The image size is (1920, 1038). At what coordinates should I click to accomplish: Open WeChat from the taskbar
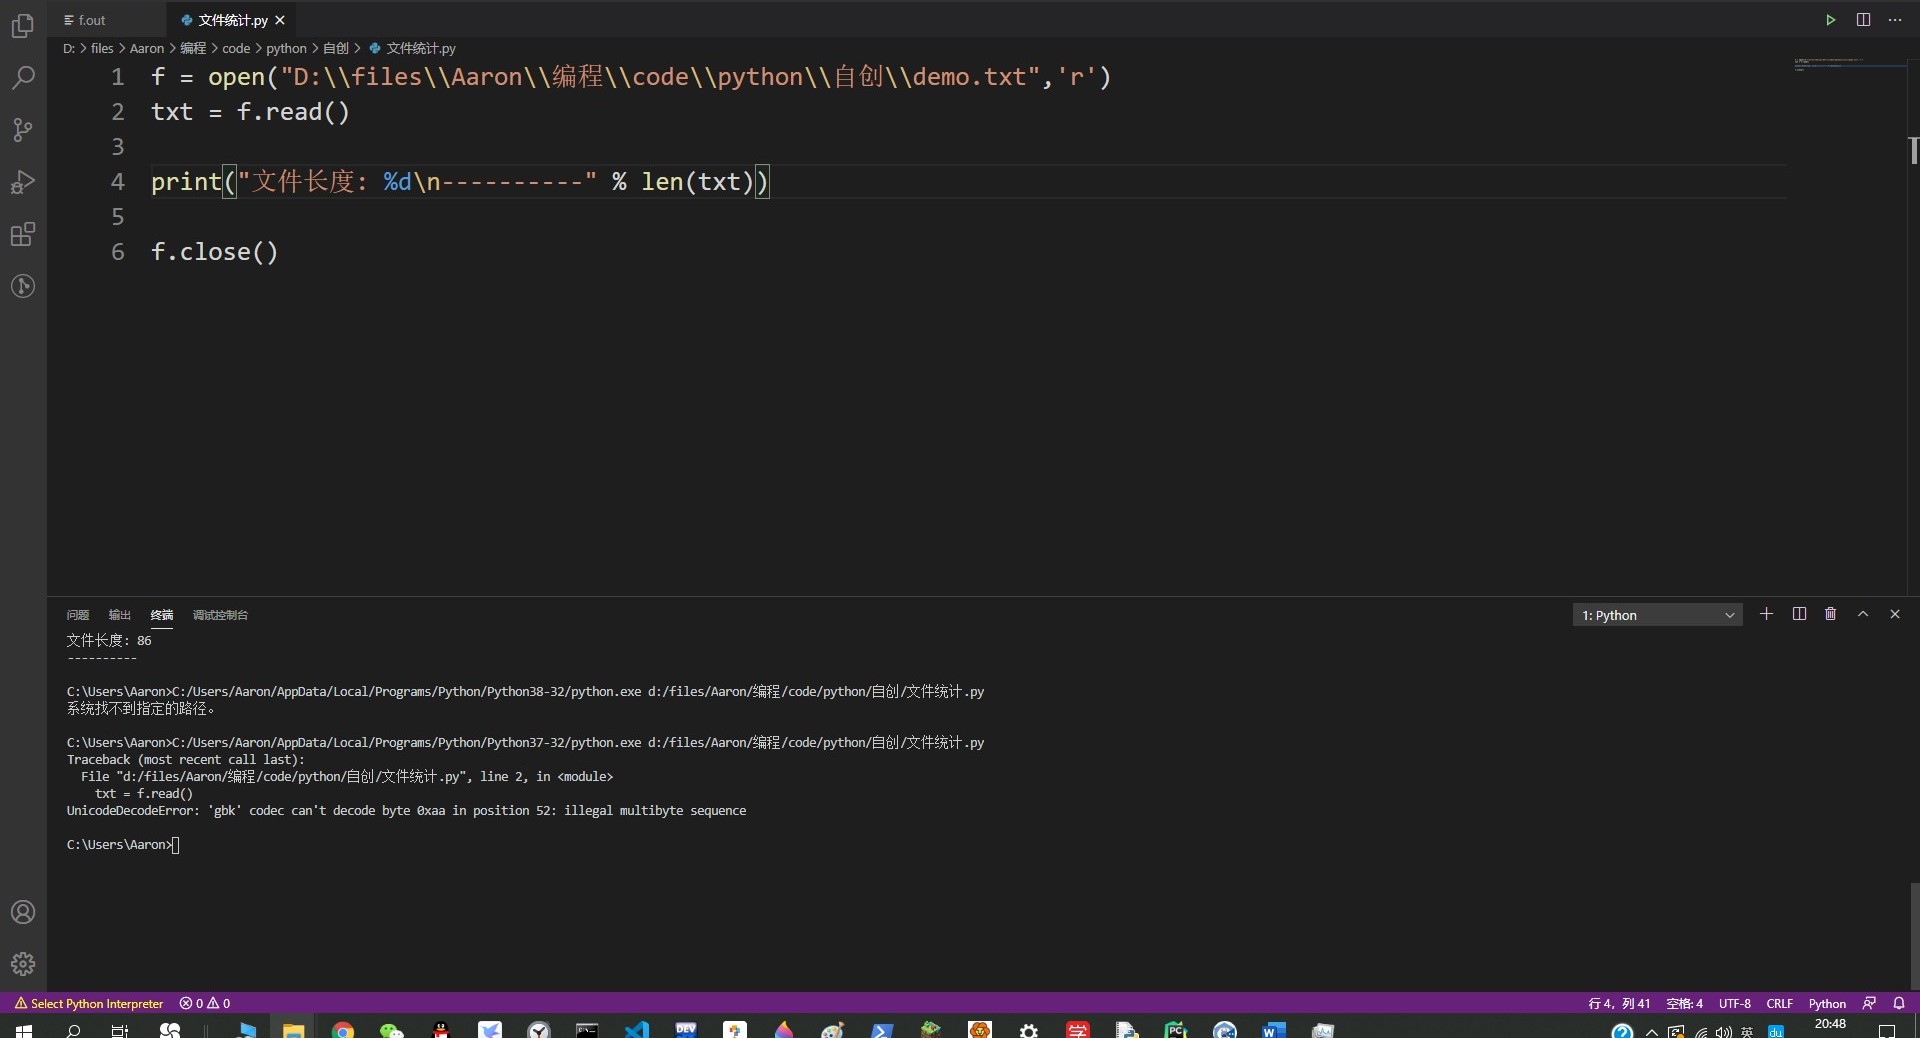(x=391, y=1030)
